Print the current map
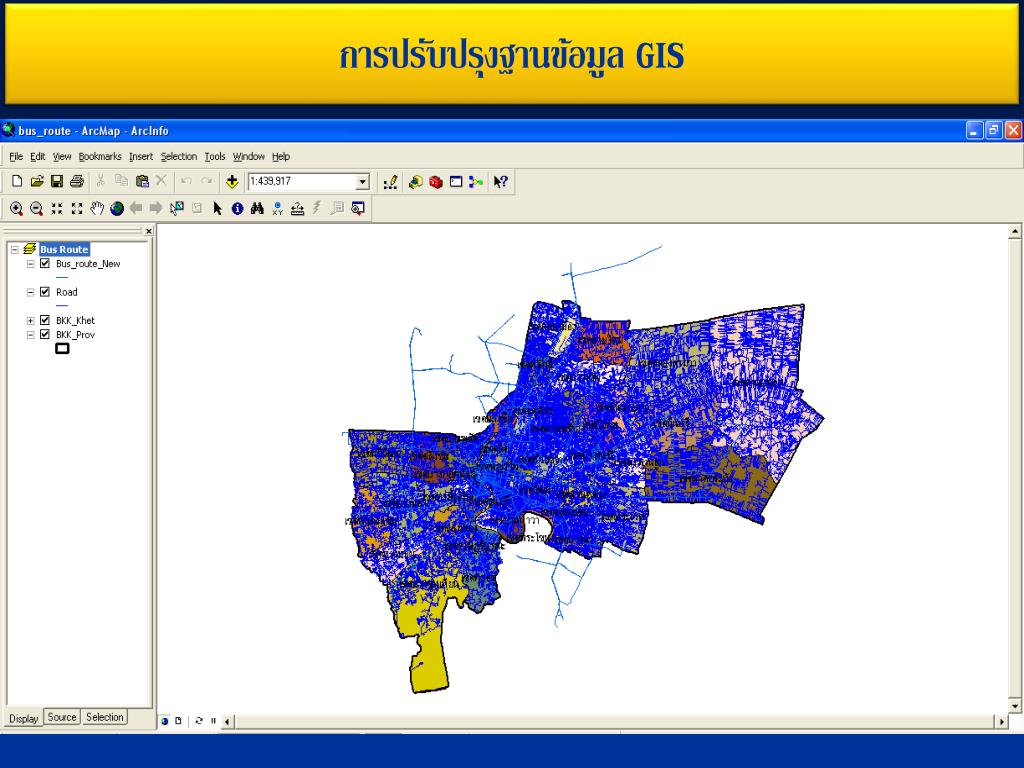The image size is (1024, 768). [77, 182]
